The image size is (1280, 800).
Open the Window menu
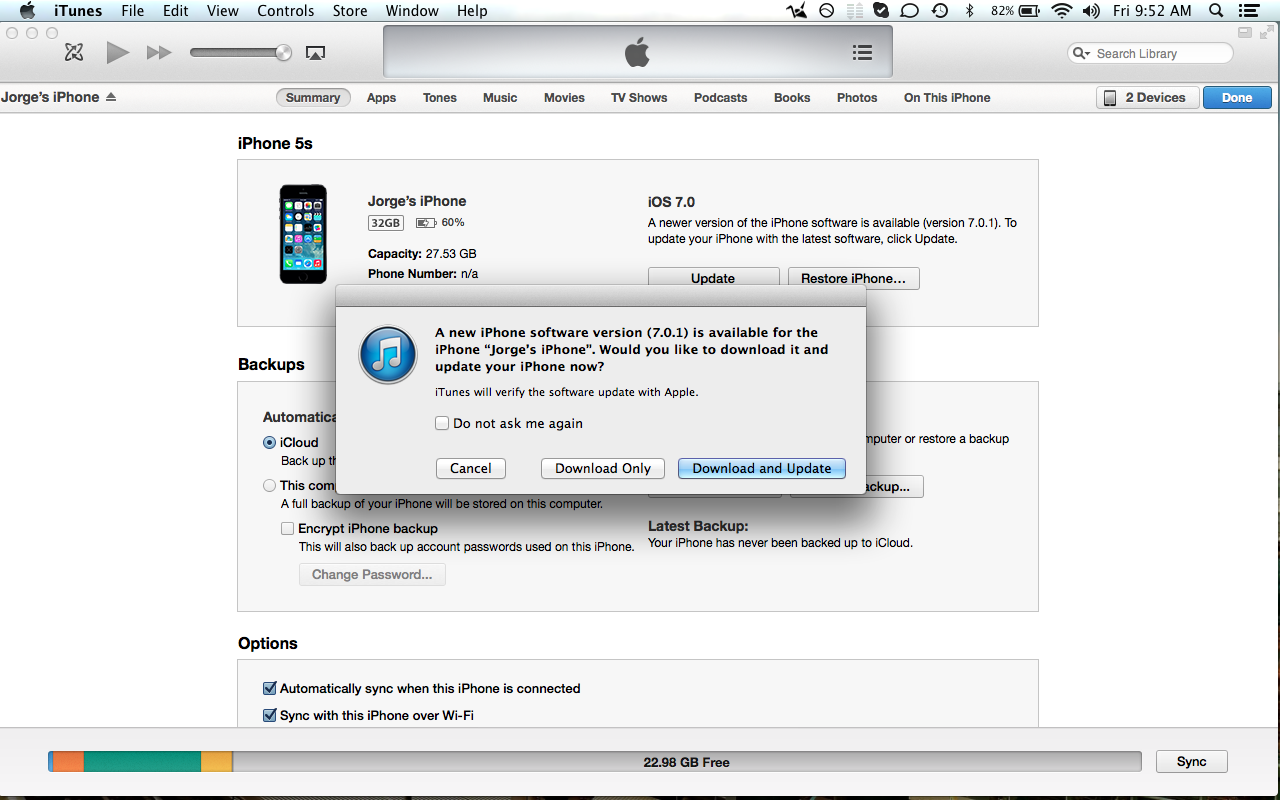[412, 11]
